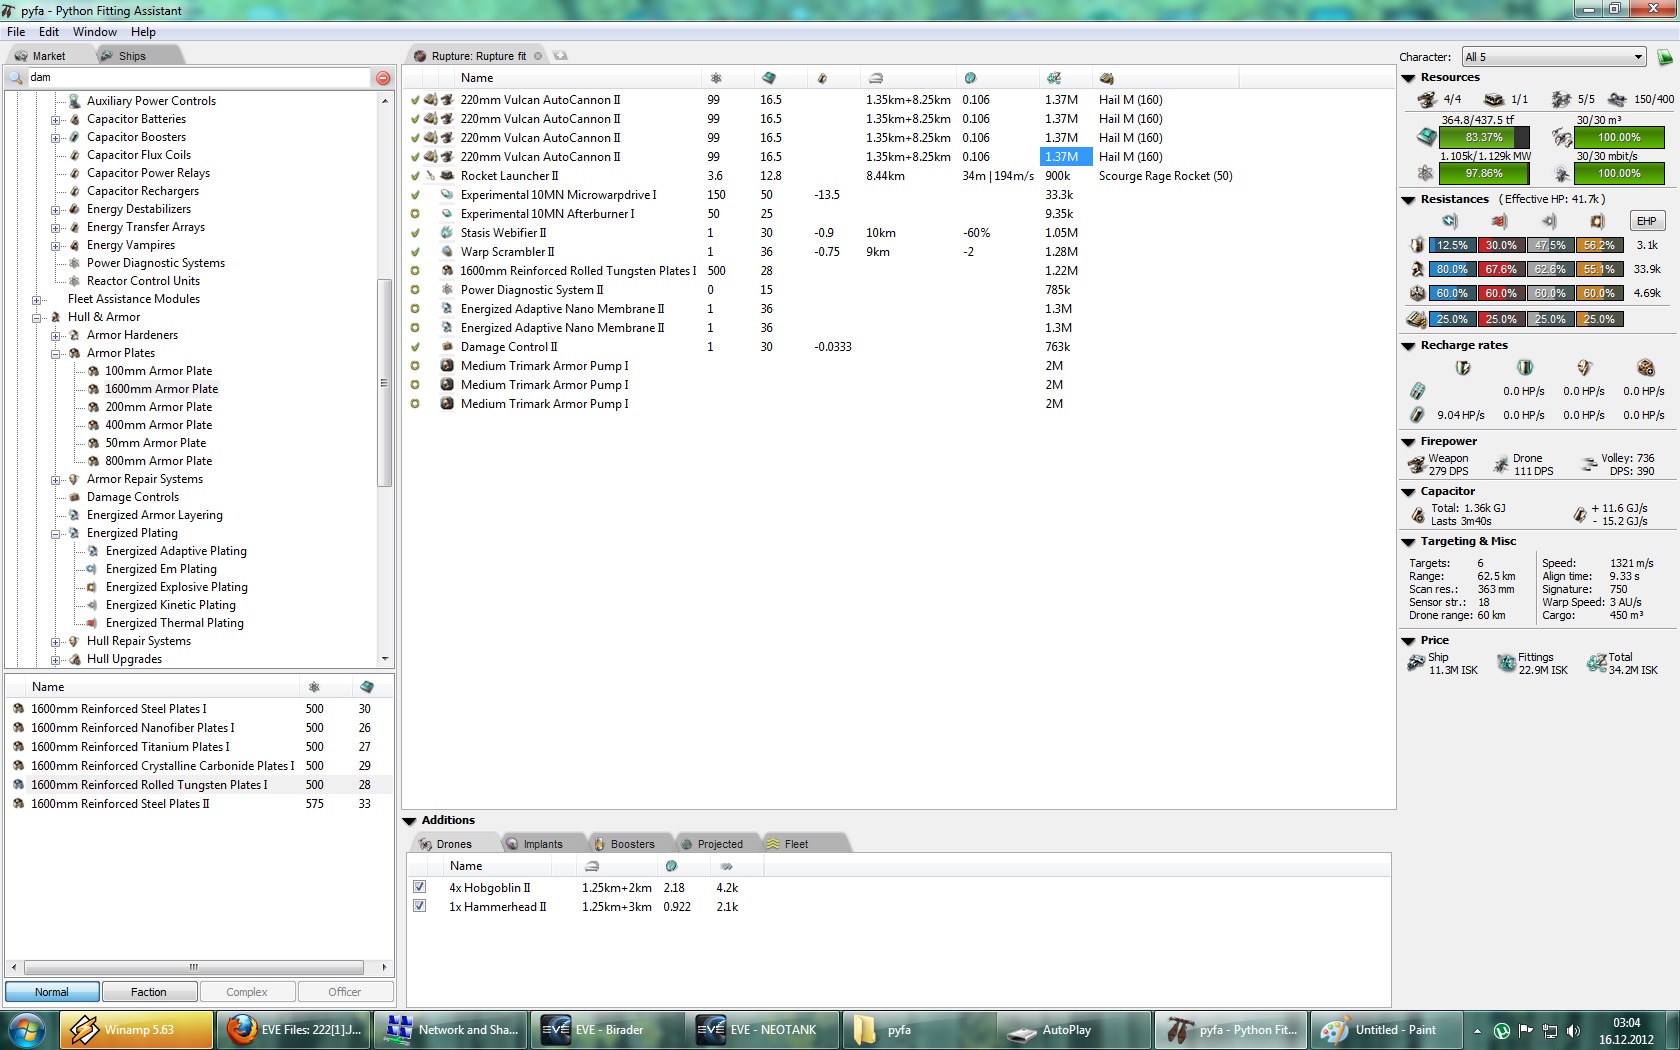Close the Rupture fit tab
Image resolution: width=1680 pixels, height=1050 pixels.
point(538,56)
